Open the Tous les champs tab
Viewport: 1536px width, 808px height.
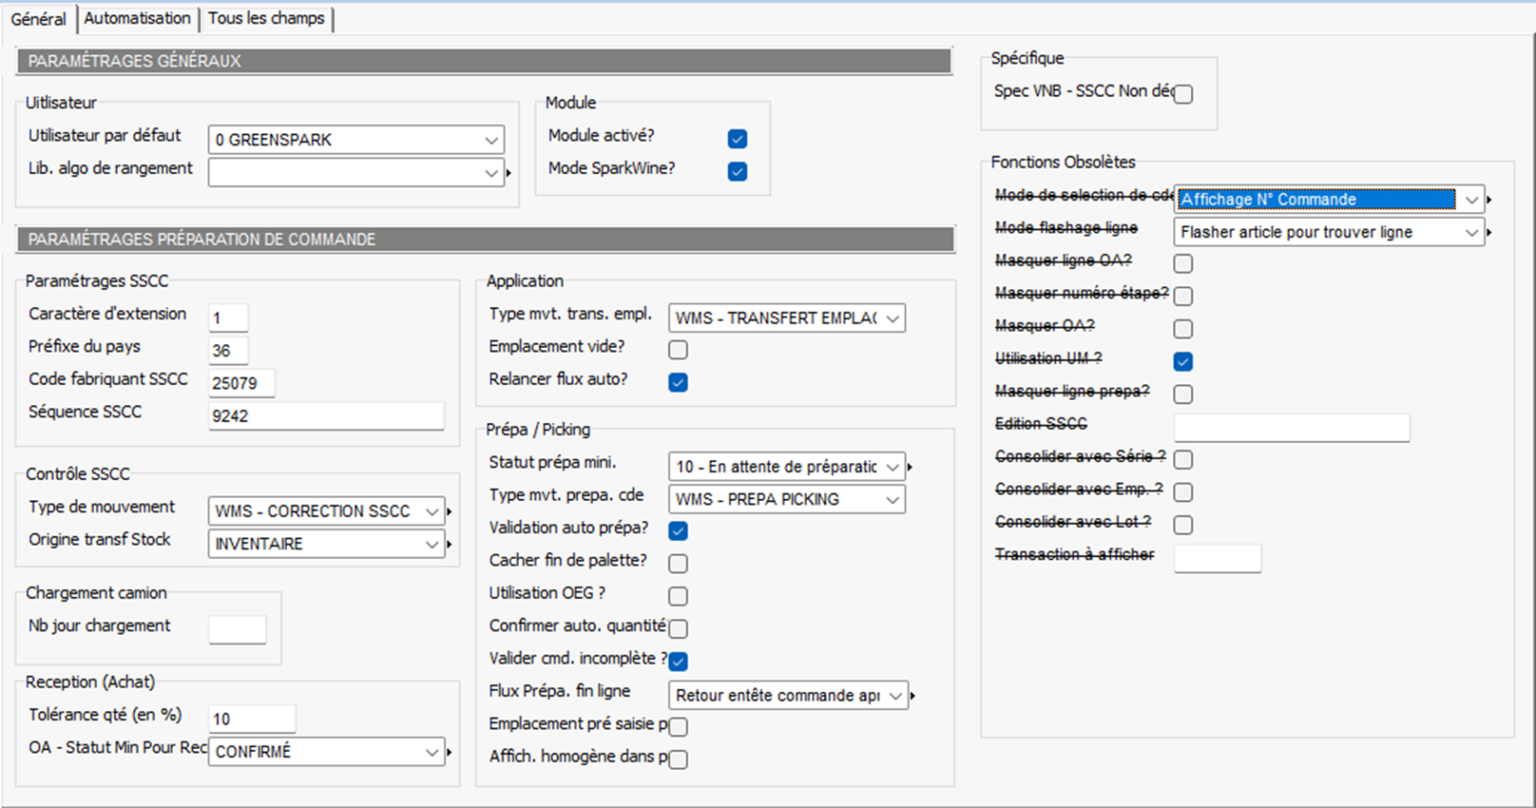point(266,18)
